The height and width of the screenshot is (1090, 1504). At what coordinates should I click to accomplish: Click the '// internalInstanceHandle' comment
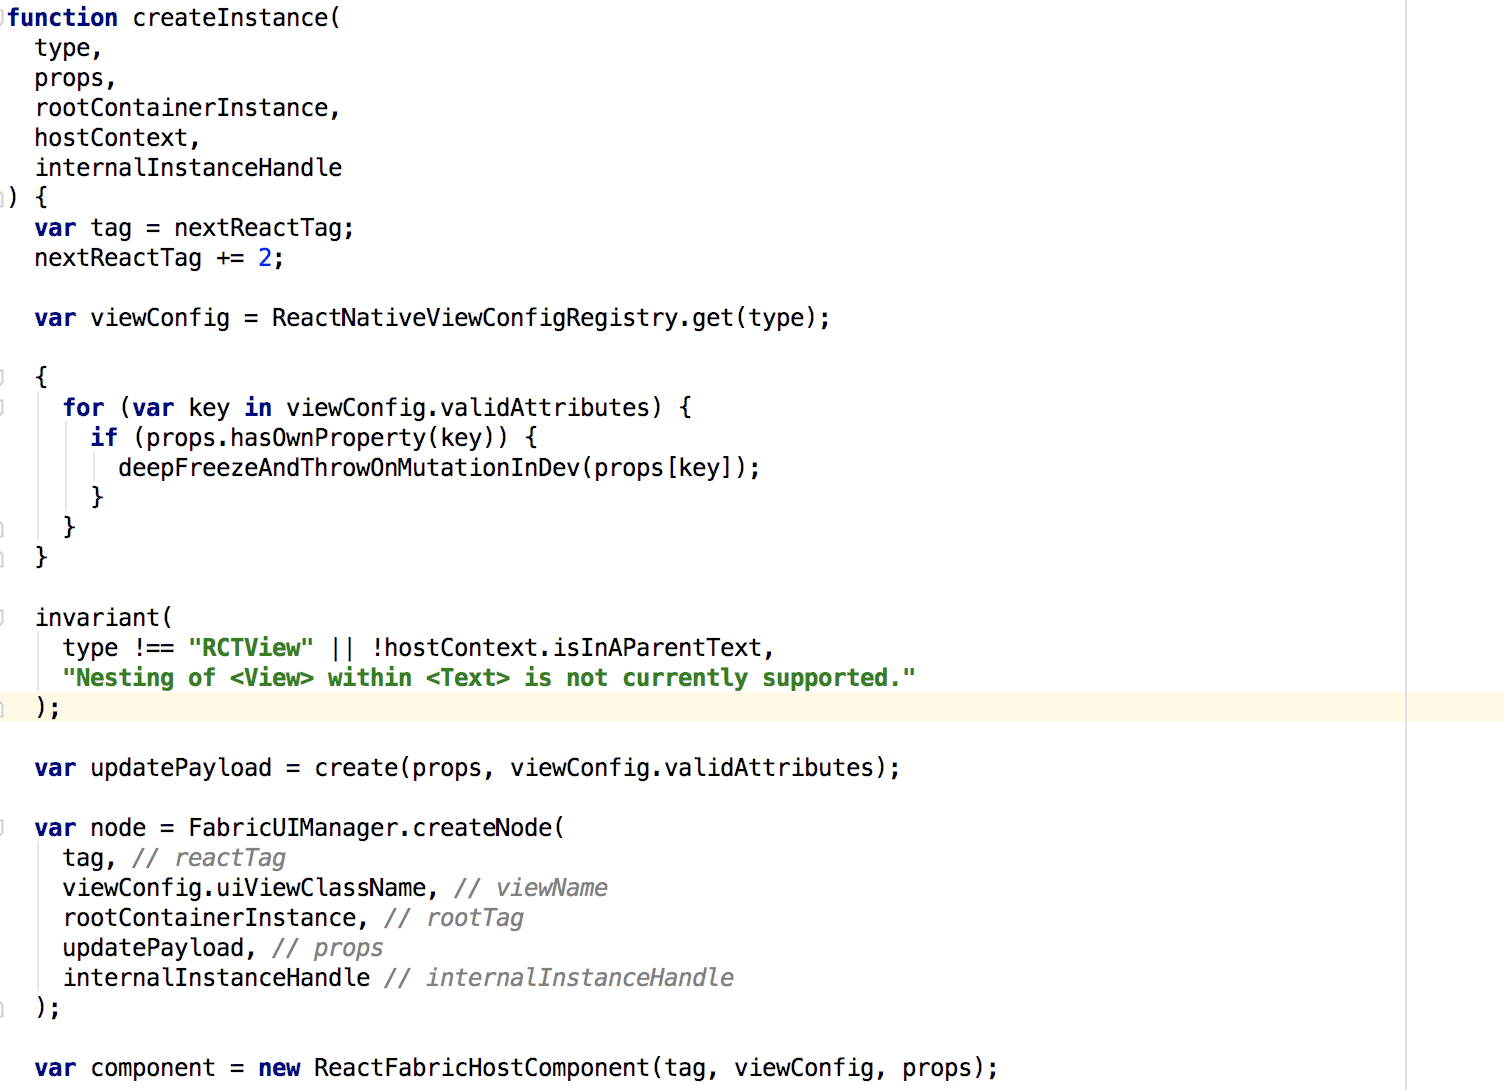pos(559,978)
